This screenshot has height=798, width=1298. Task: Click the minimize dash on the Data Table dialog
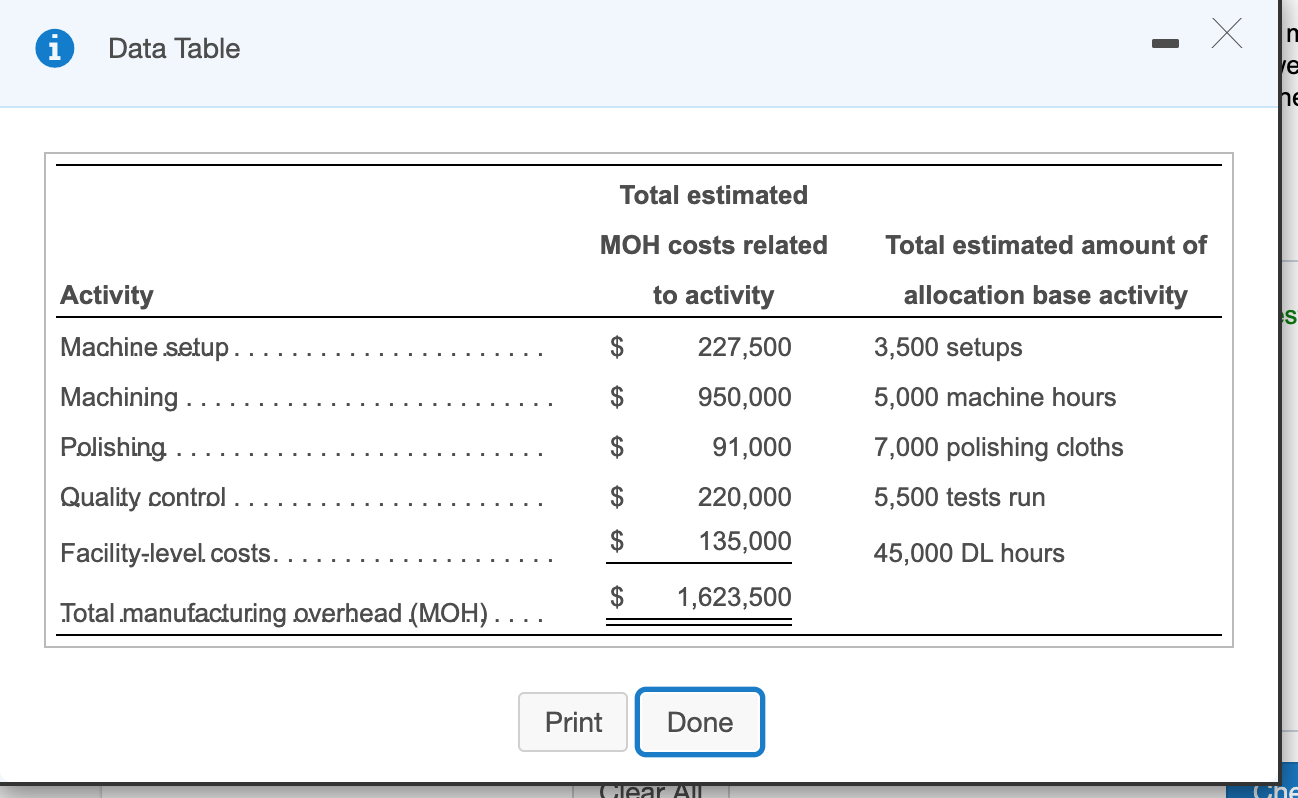(x=1166, y=44)
